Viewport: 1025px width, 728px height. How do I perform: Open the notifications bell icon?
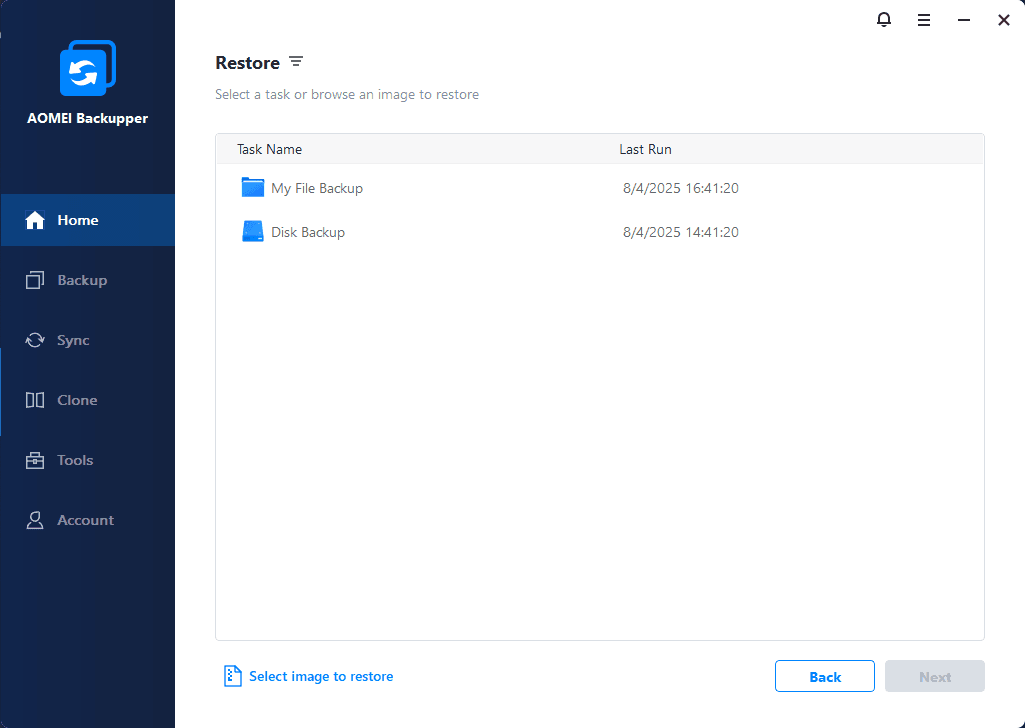click(884, 20)
